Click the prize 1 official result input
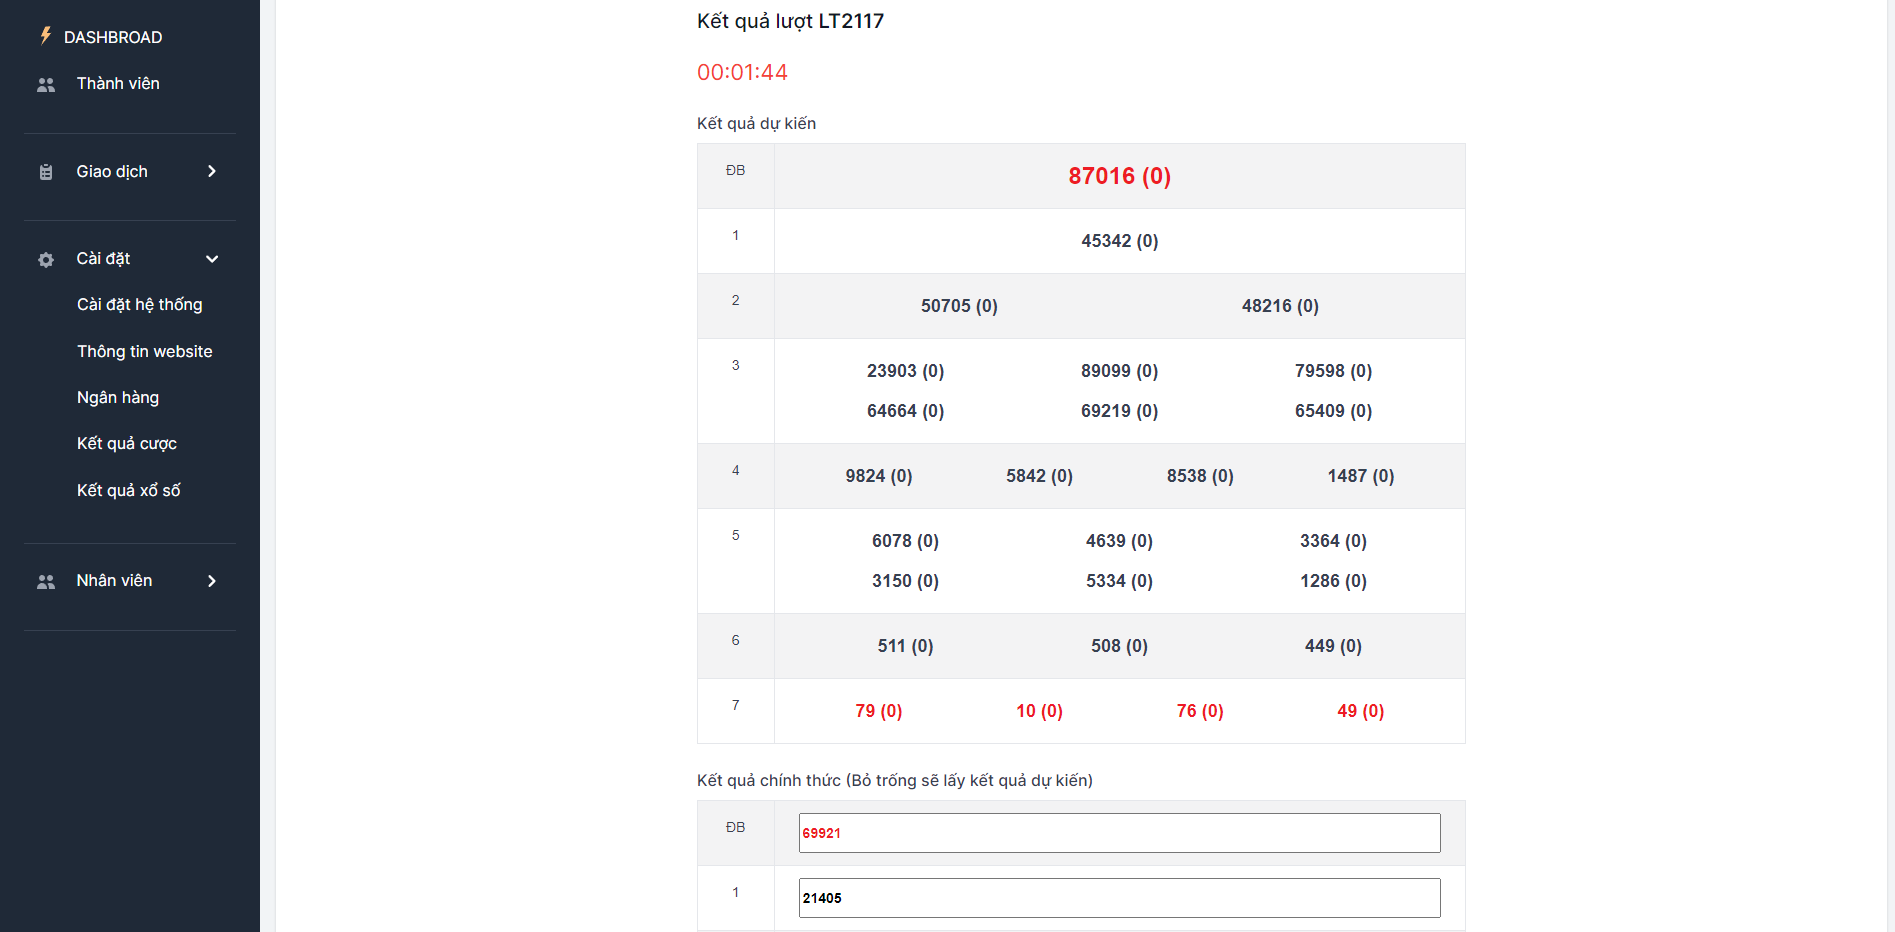The height and width of the screenshot is (932, 1895). coord(1119,898)
